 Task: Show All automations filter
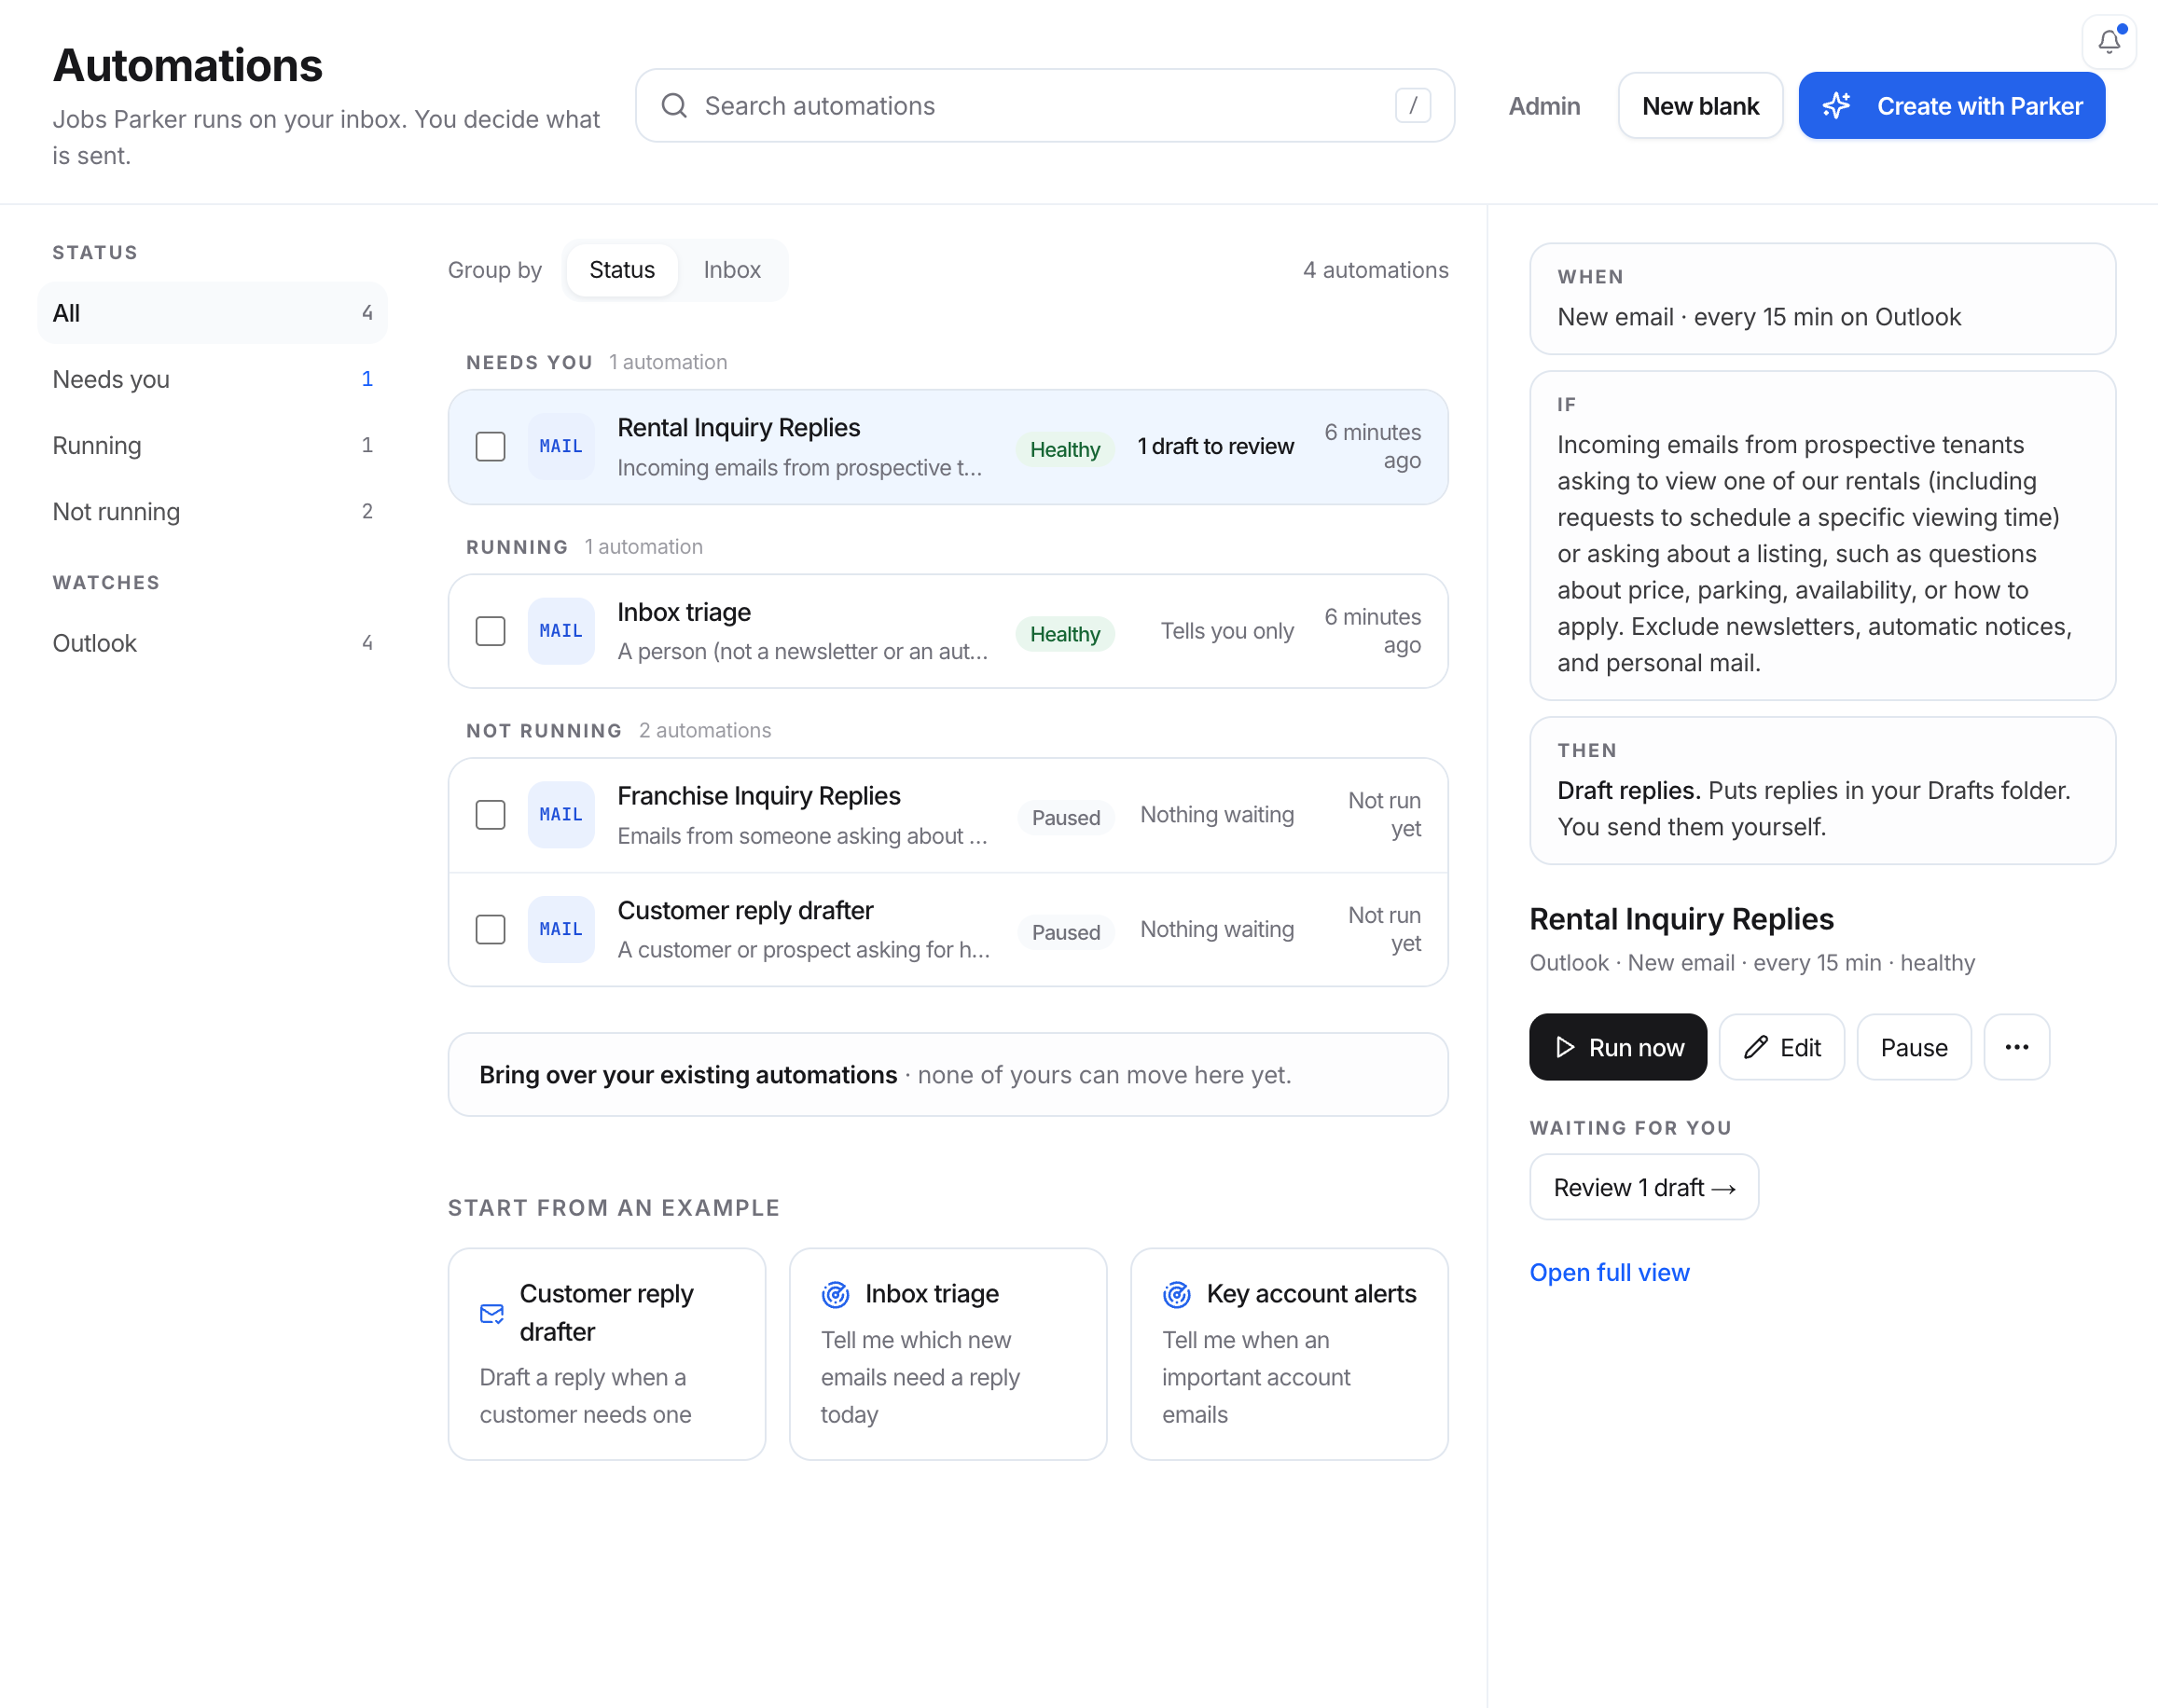coord(212,313)
